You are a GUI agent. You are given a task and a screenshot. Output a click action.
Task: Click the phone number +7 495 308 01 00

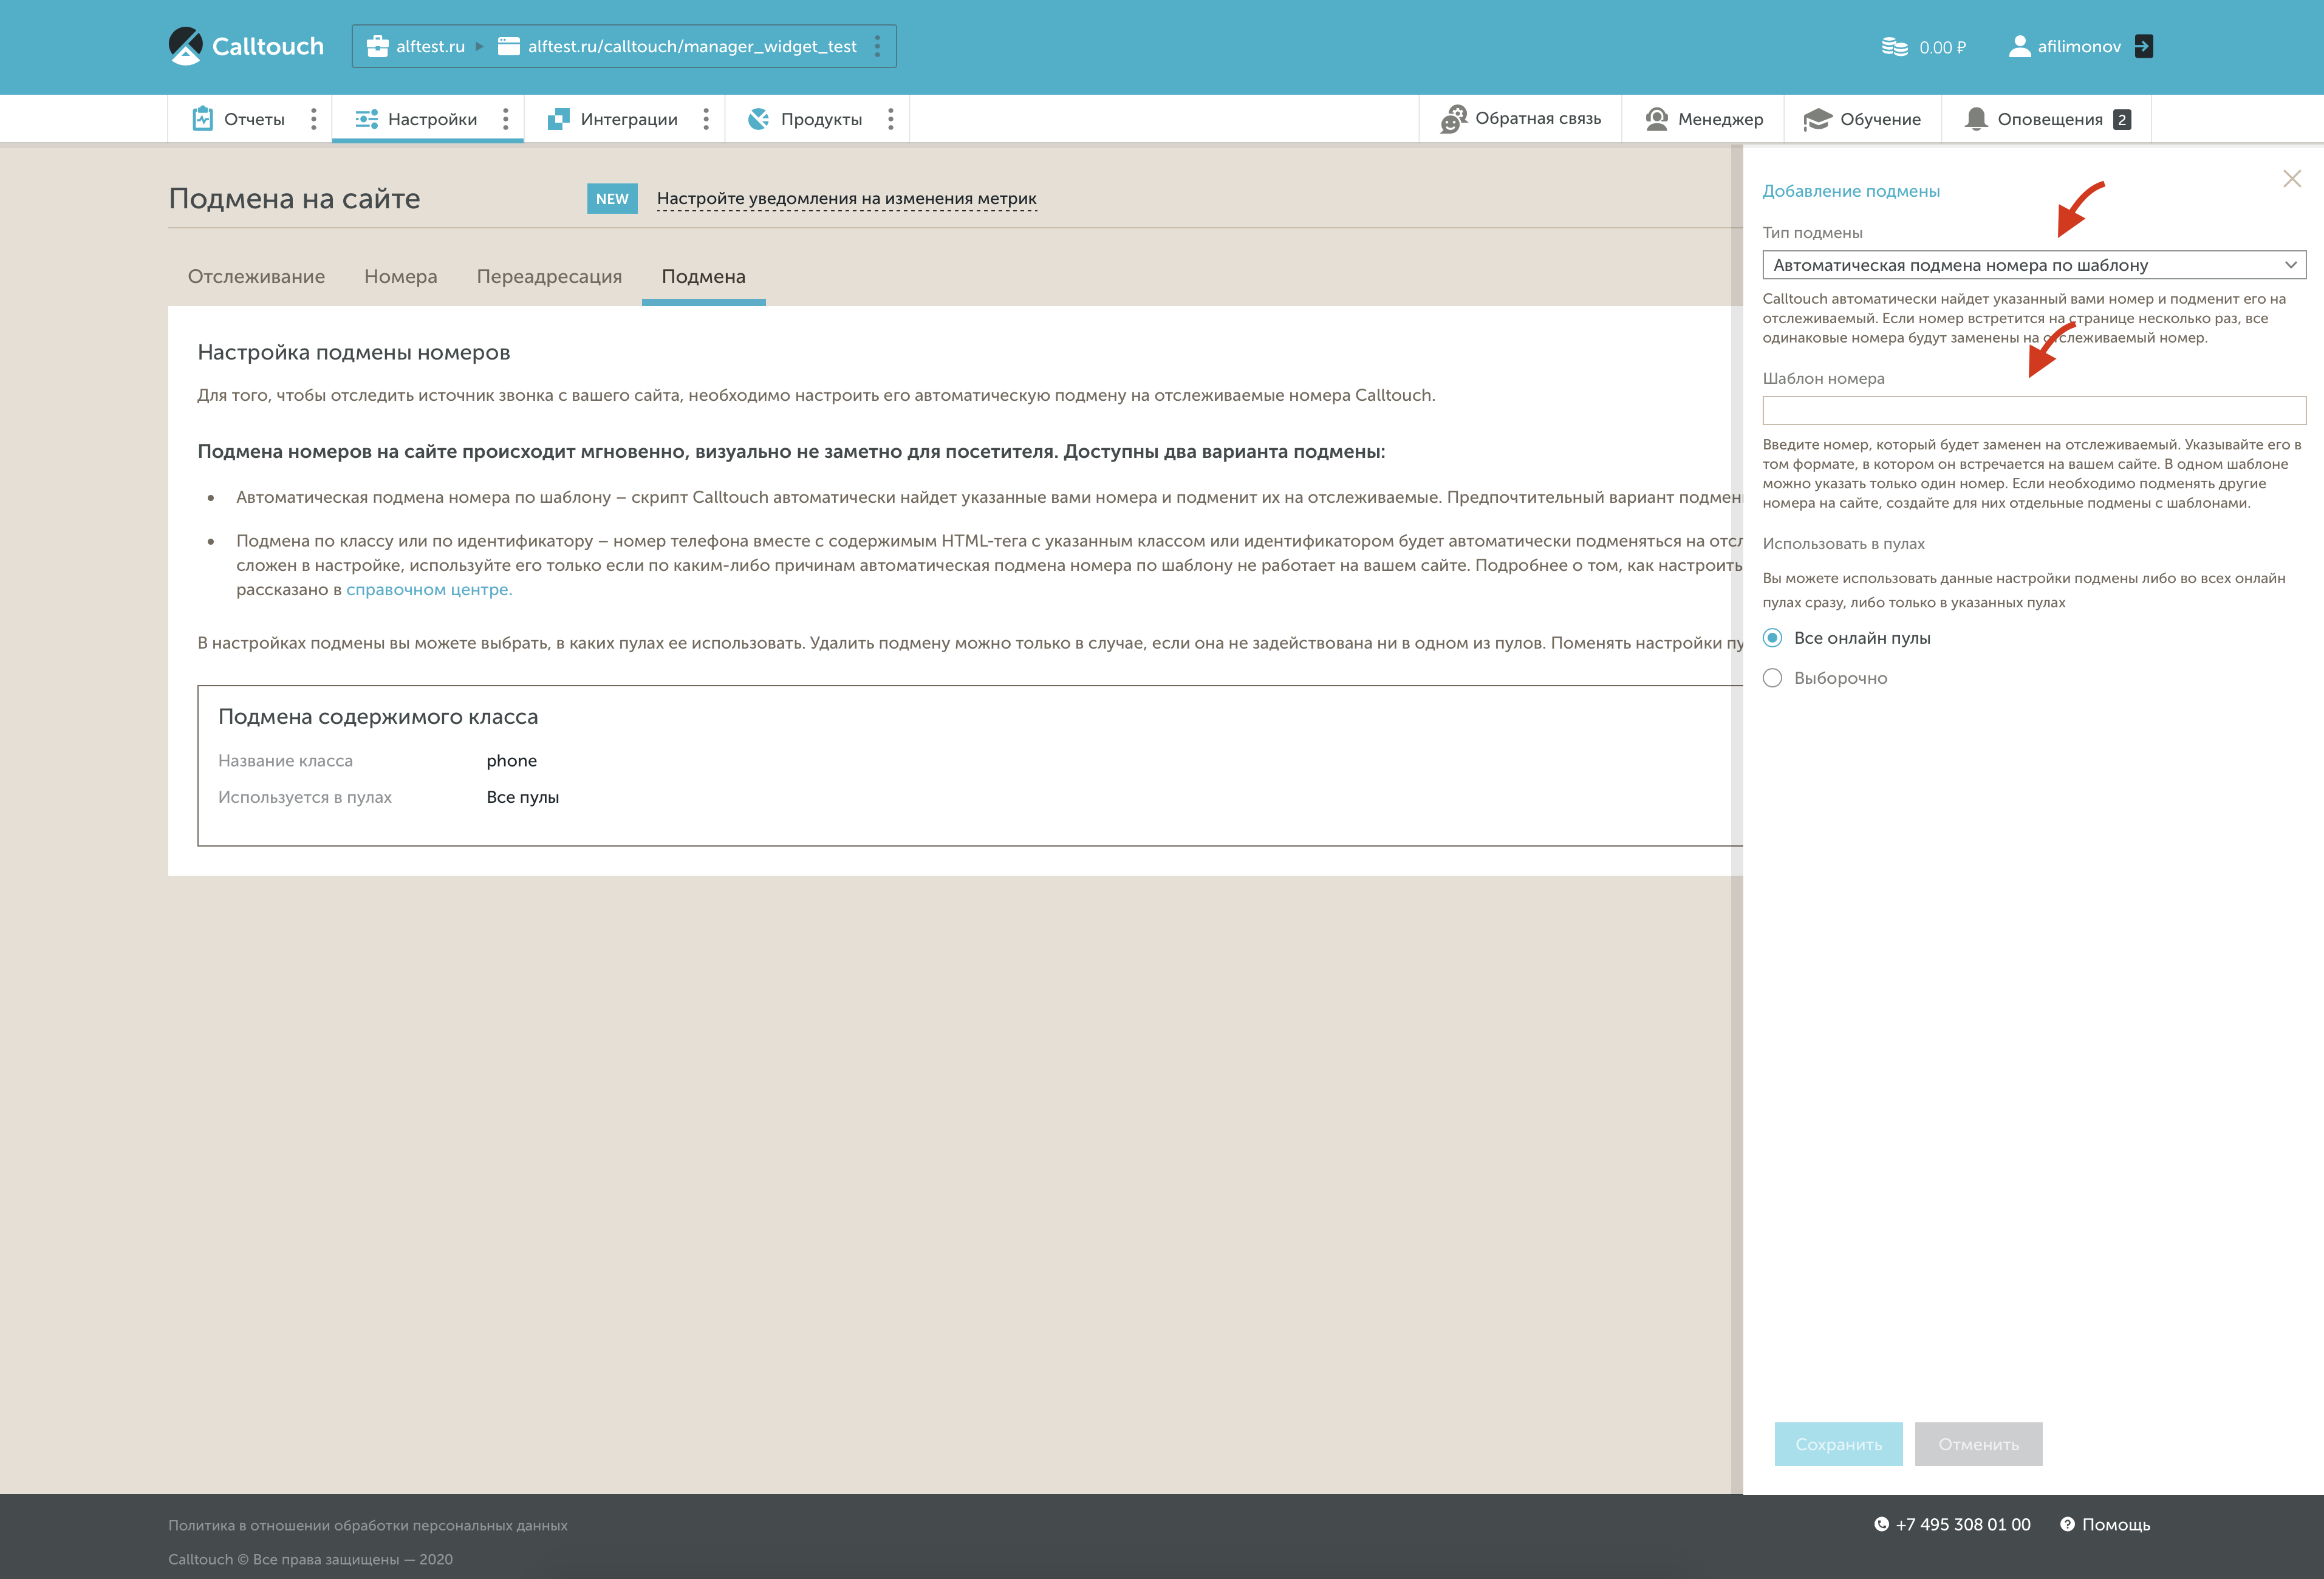(1963, 1525)
